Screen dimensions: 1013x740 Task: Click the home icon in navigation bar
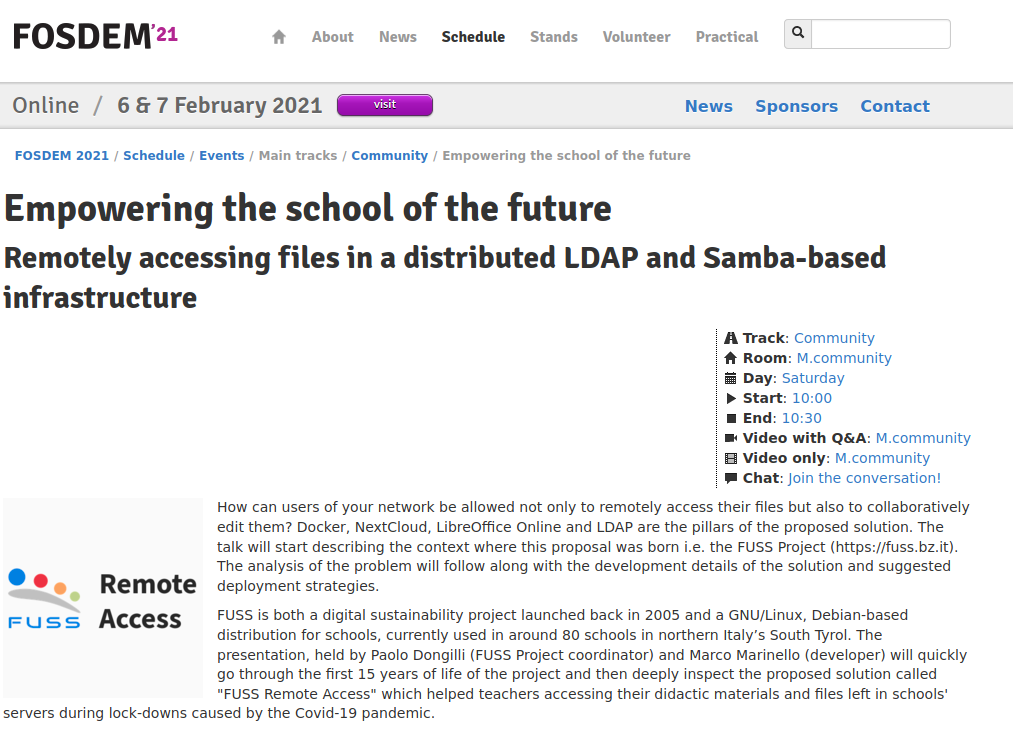coord(279,37)
